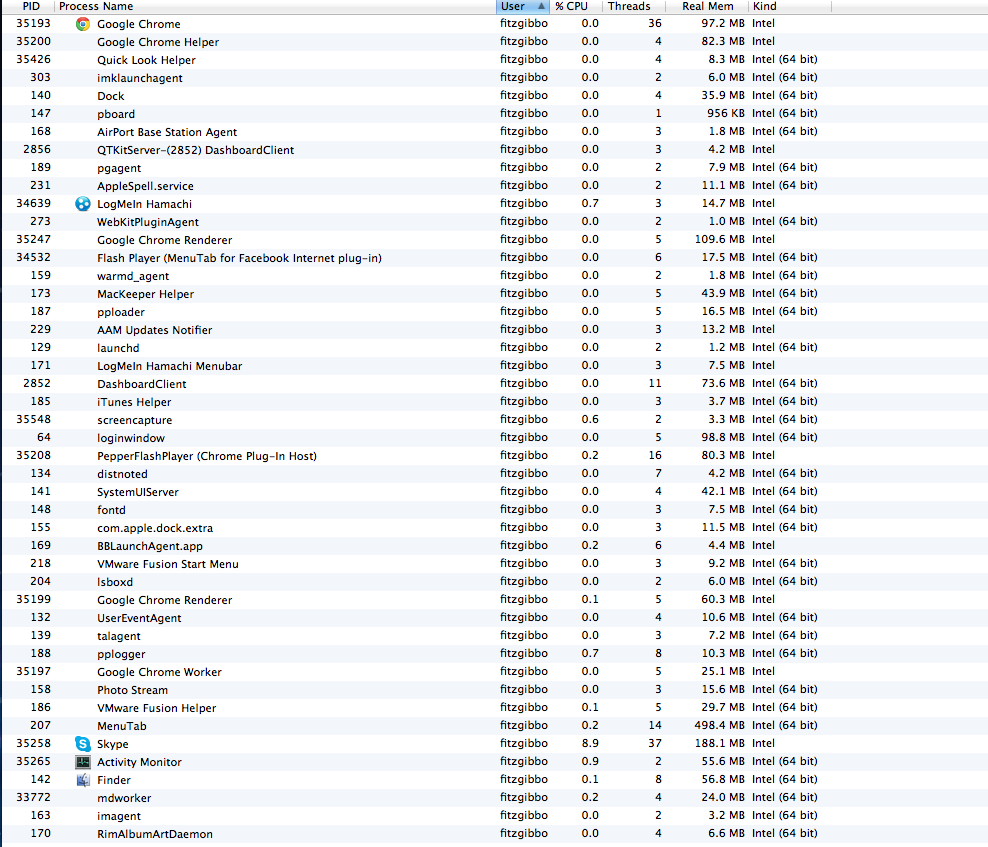The height and width of the screenshot is (847, 988).
Task: Select the Photo Stream process
Action: click(494, 690)
